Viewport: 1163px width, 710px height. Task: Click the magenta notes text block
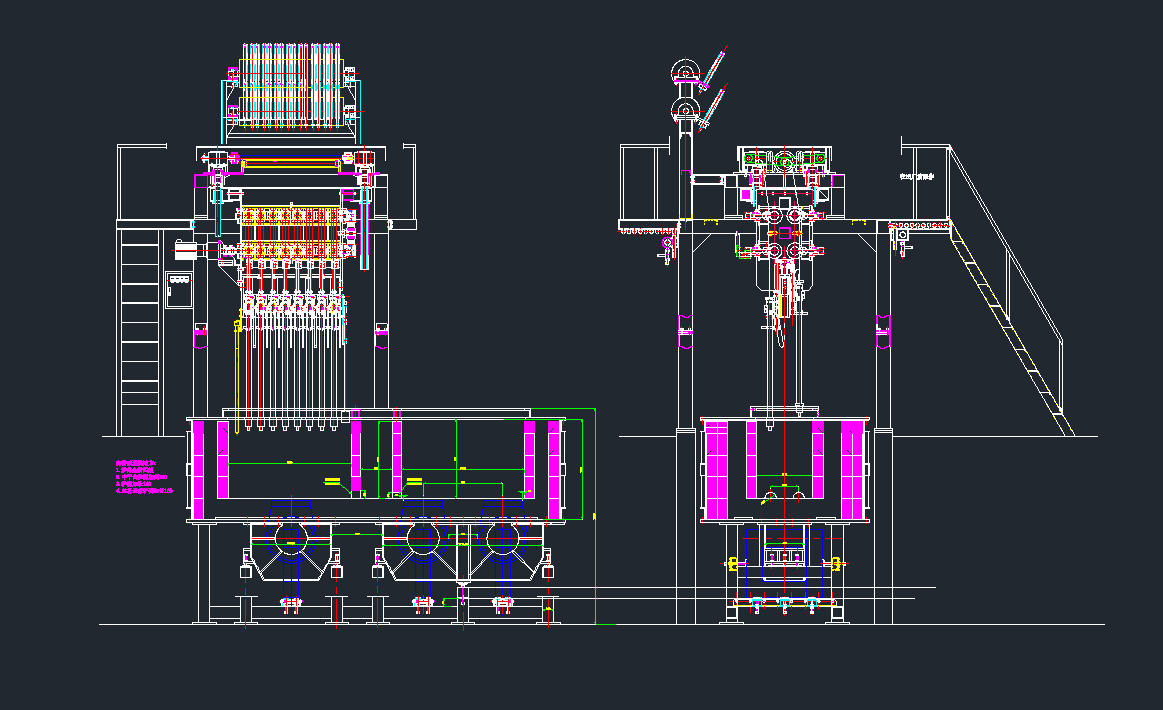[145, 477]
